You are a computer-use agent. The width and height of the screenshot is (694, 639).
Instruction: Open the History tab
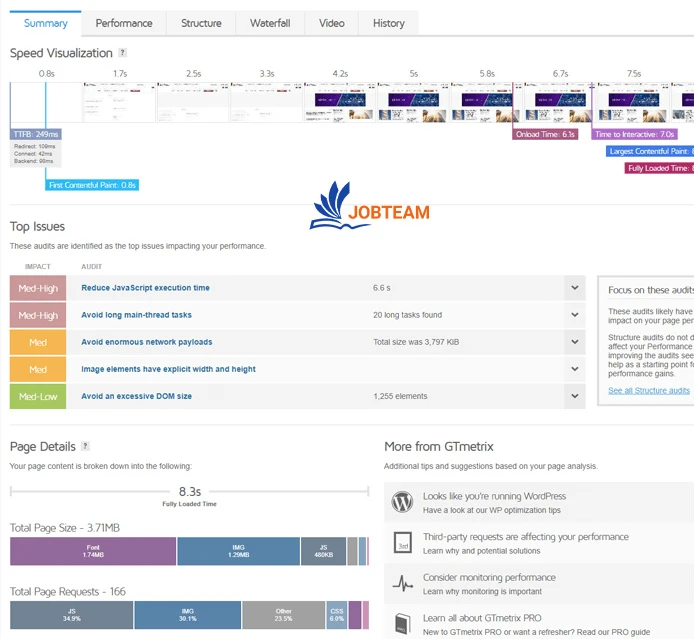(388, 23)
